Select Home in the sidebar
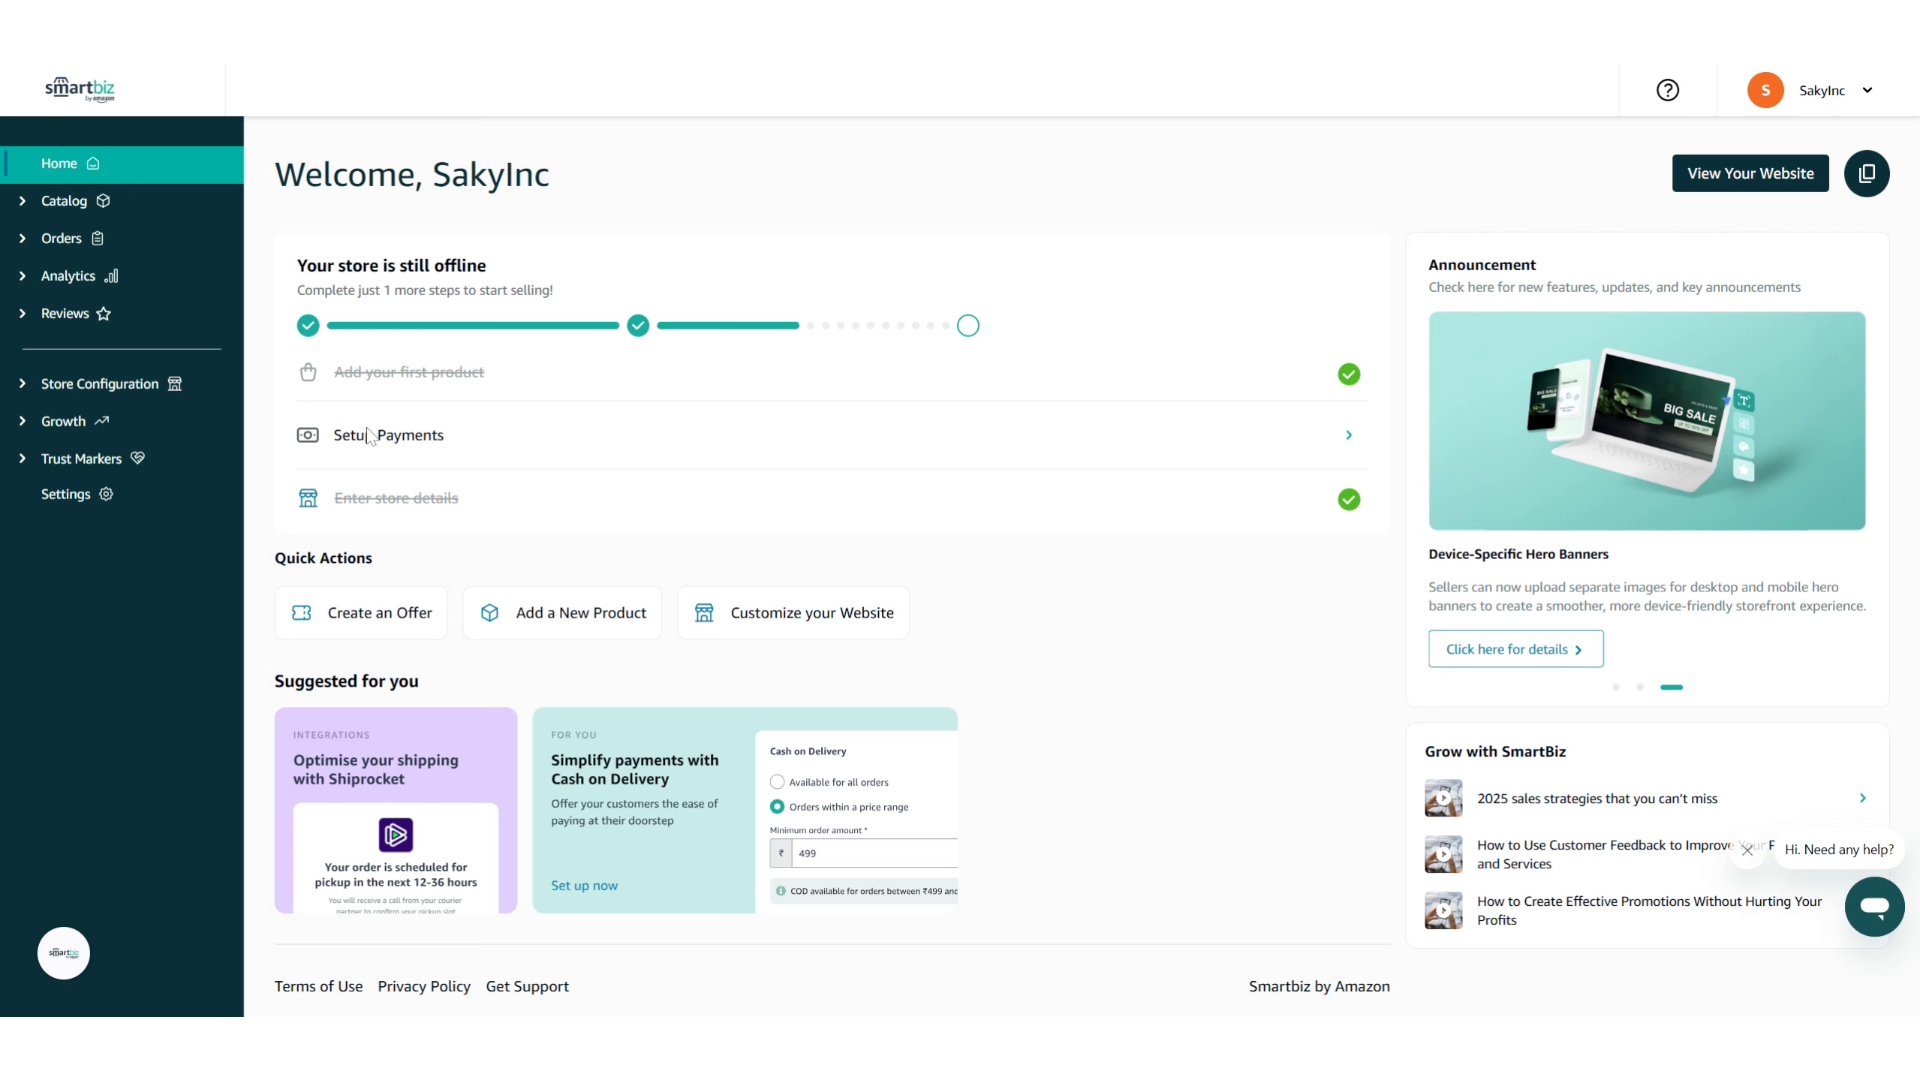This screenshot has height=1080, width=1920. (x=122, y=164)
